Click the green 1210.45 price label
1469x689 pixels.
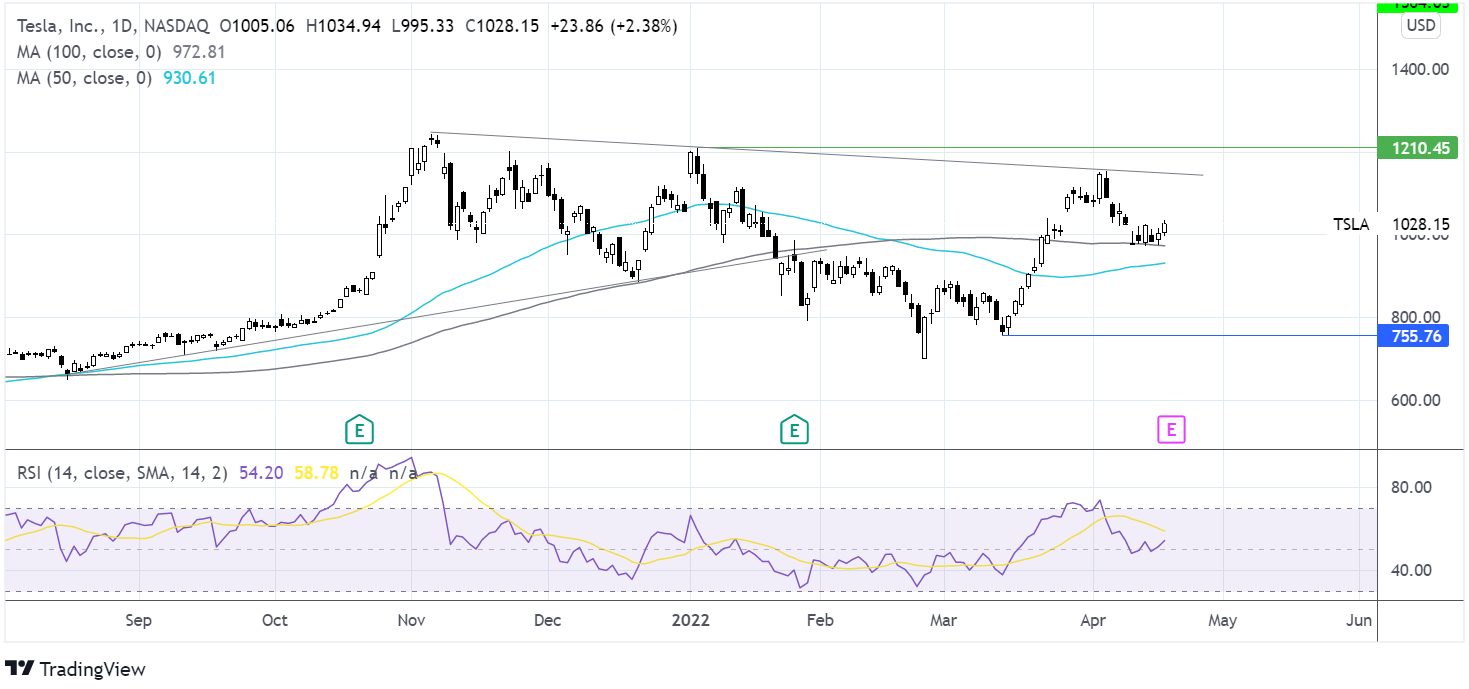[x=1416, y=148]
